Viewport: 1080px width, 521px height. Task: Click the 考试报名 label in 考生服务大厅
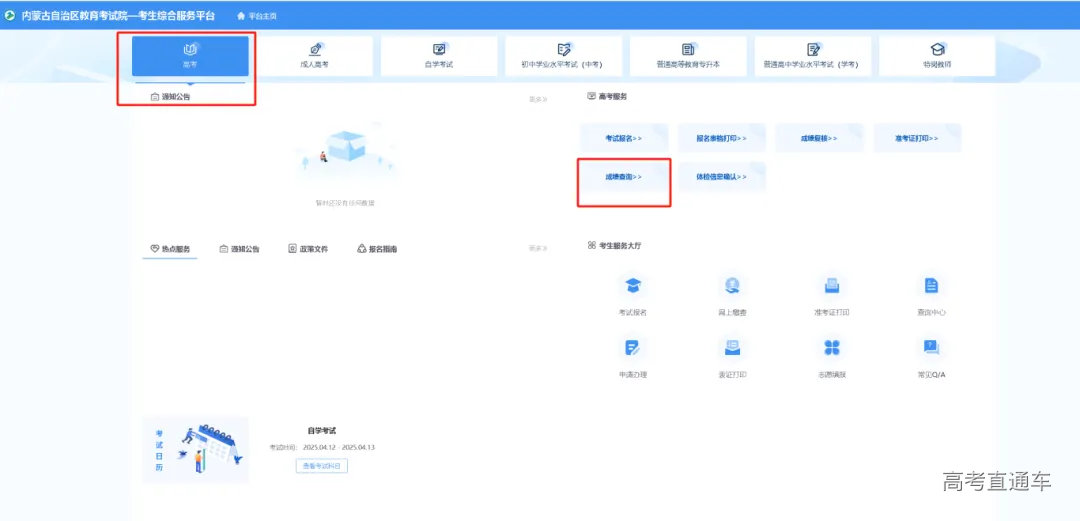pyautogui.click(x=632, y=312)
